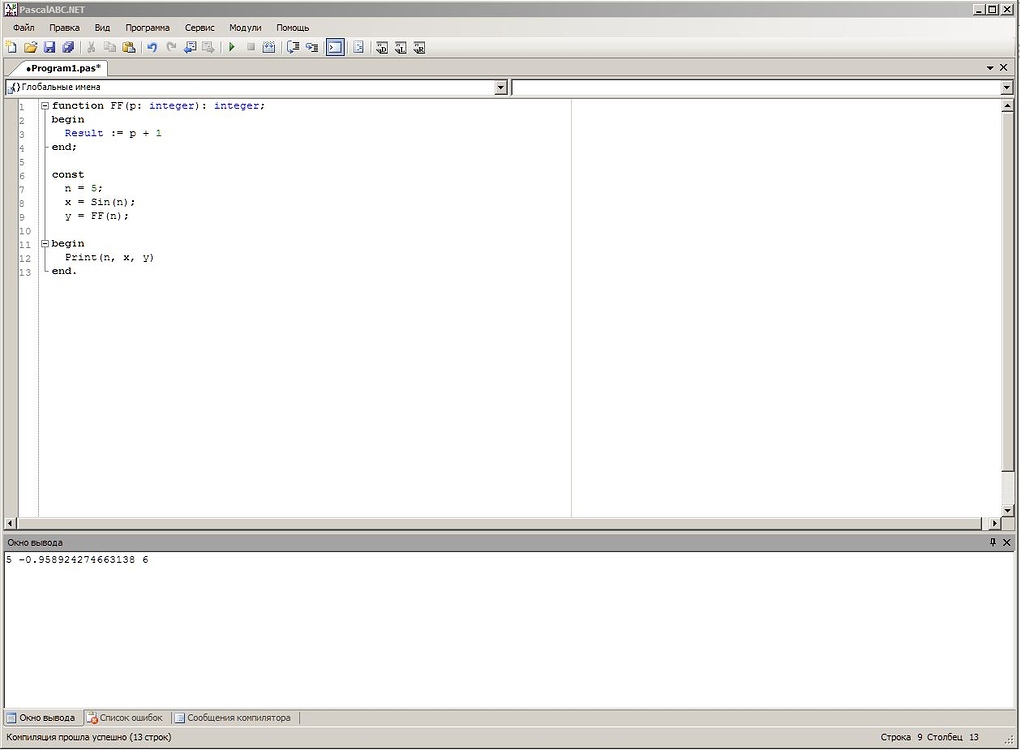The width and height of the screenshot is (1020, 750).
Task: Open the Сервис menu
Action: pos(199,28)
